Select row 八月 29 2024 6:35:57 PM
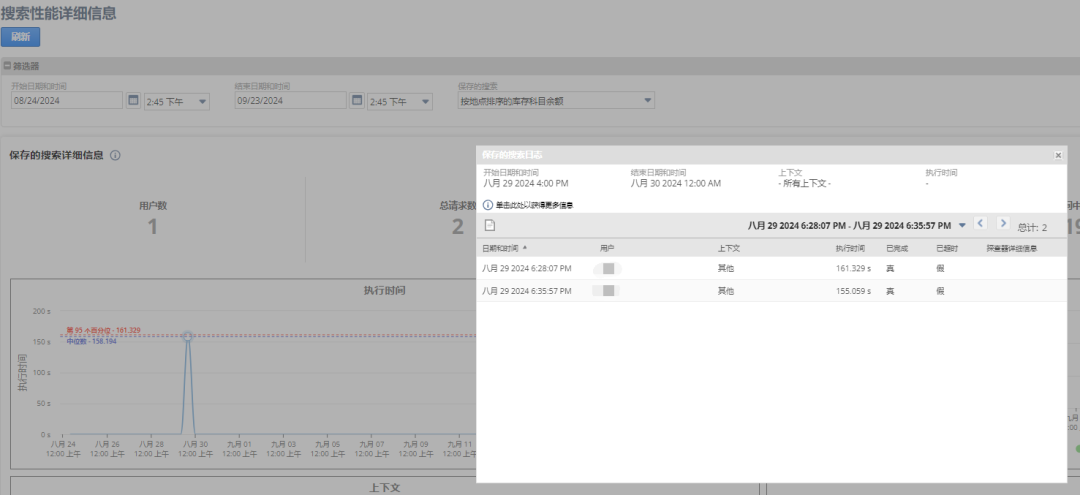This screenshot has width=1080, height=495. 771,291
